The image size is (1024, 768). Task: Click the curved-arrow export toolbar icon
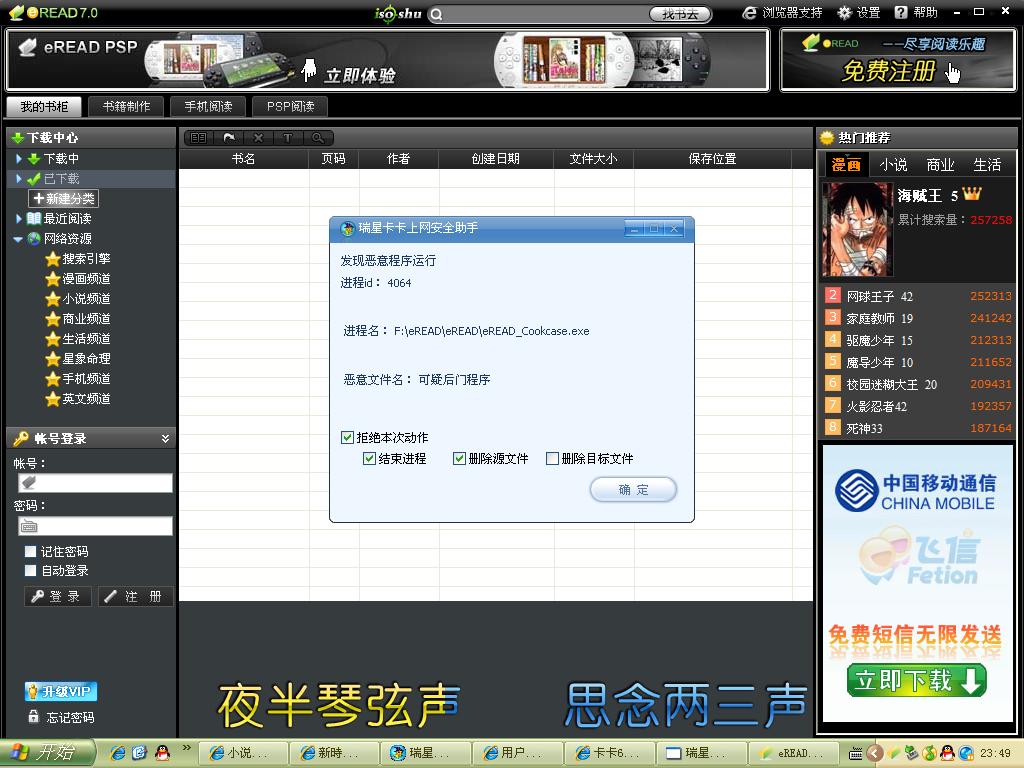(229, 138)
